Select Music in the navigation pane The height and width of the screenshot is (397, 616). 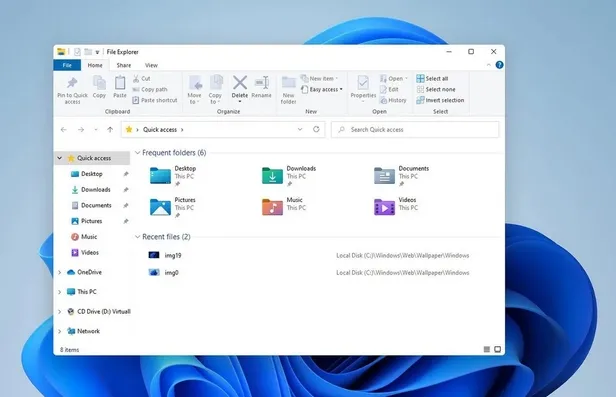(x=89, y=237)
